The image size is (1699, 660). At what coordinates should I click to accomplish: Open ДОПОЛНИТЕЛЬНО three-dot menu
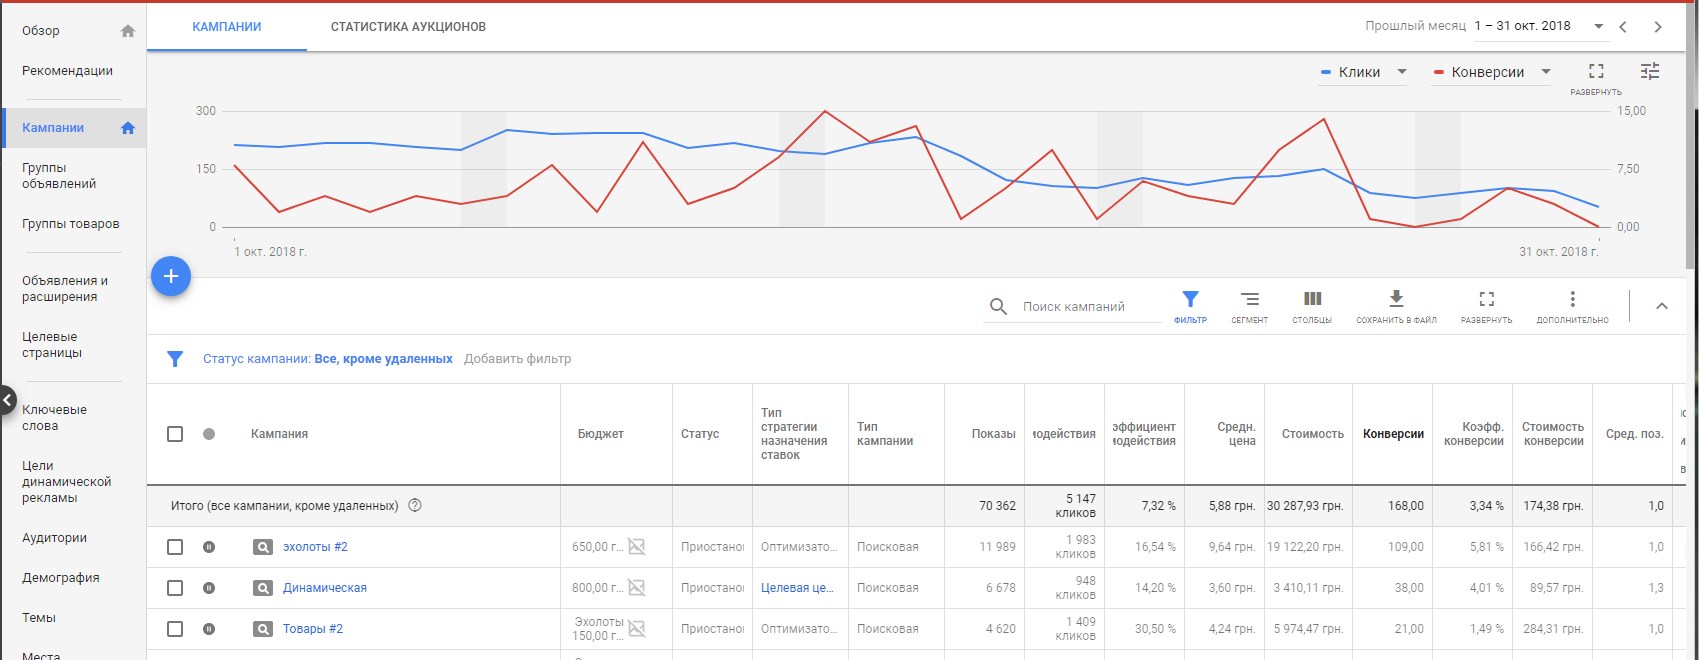pyautogui.click(x=1573, y=306)
